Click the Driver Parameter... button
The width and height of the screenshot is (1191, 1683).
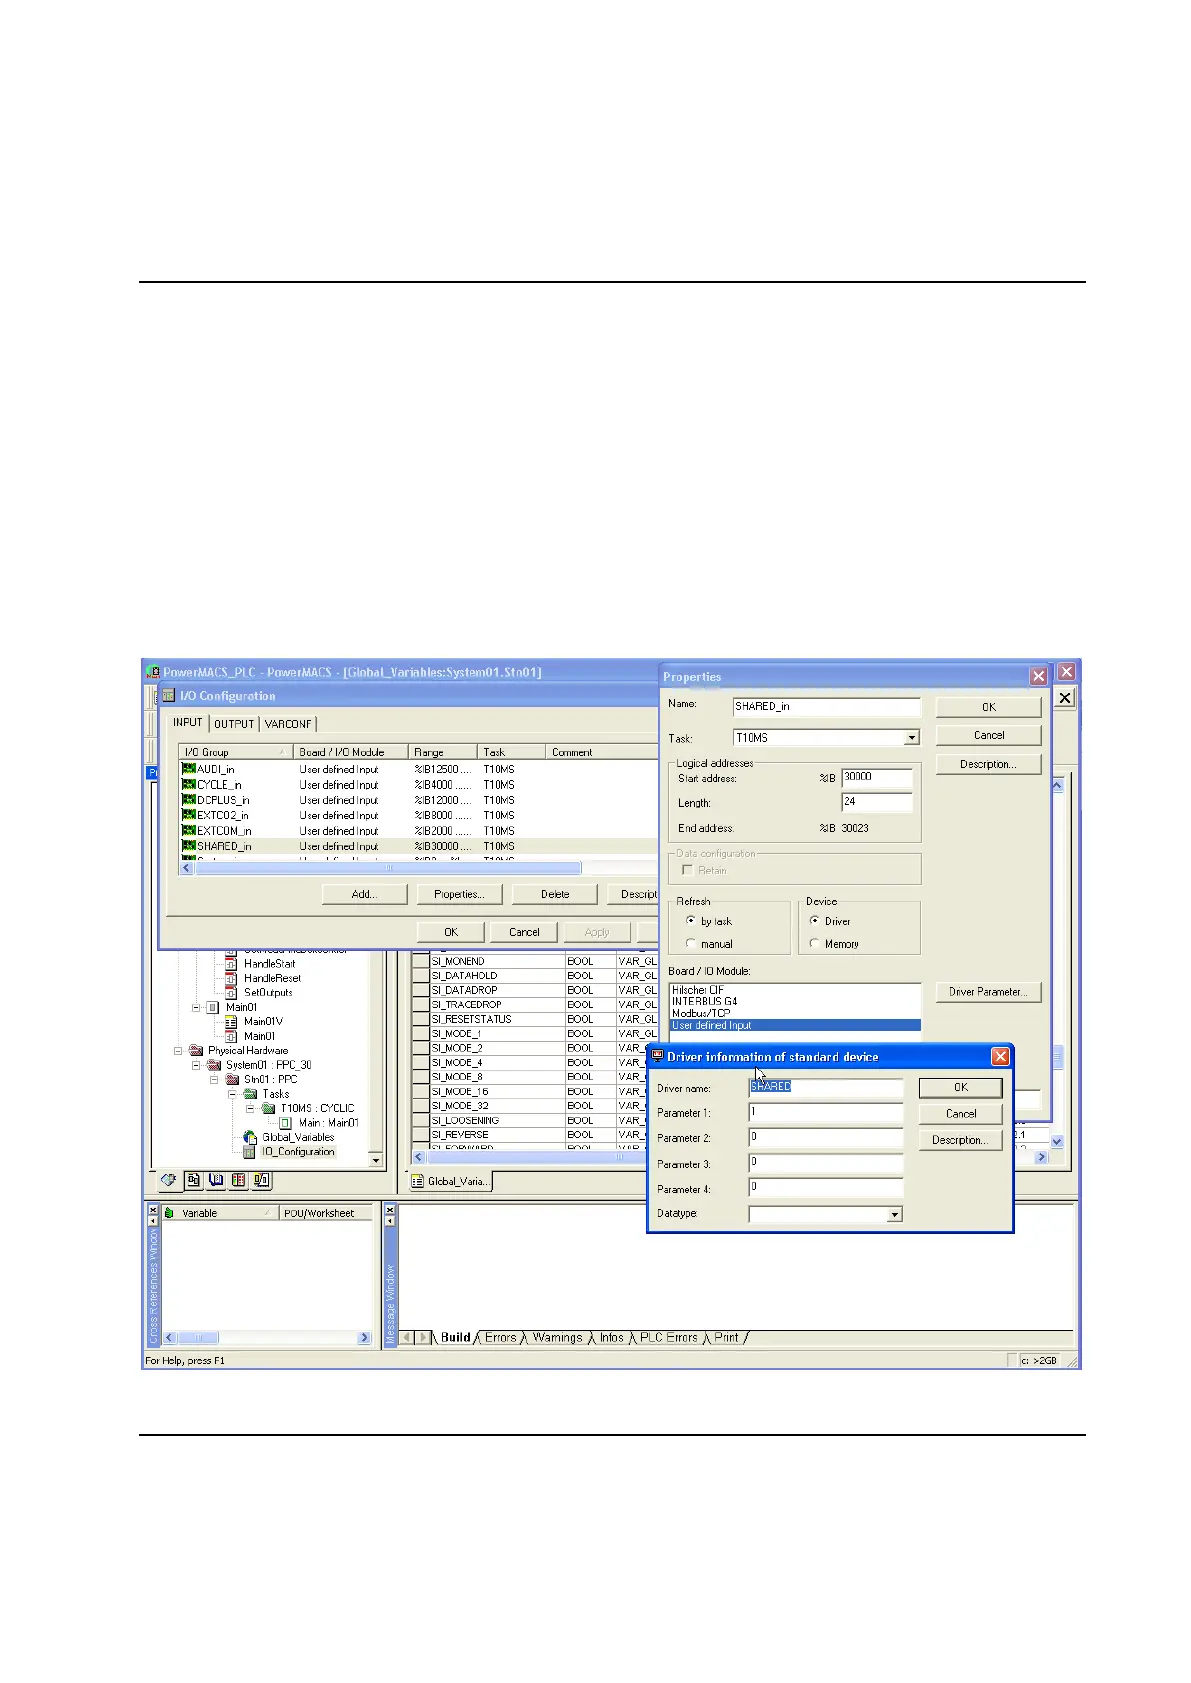point(988,992)
